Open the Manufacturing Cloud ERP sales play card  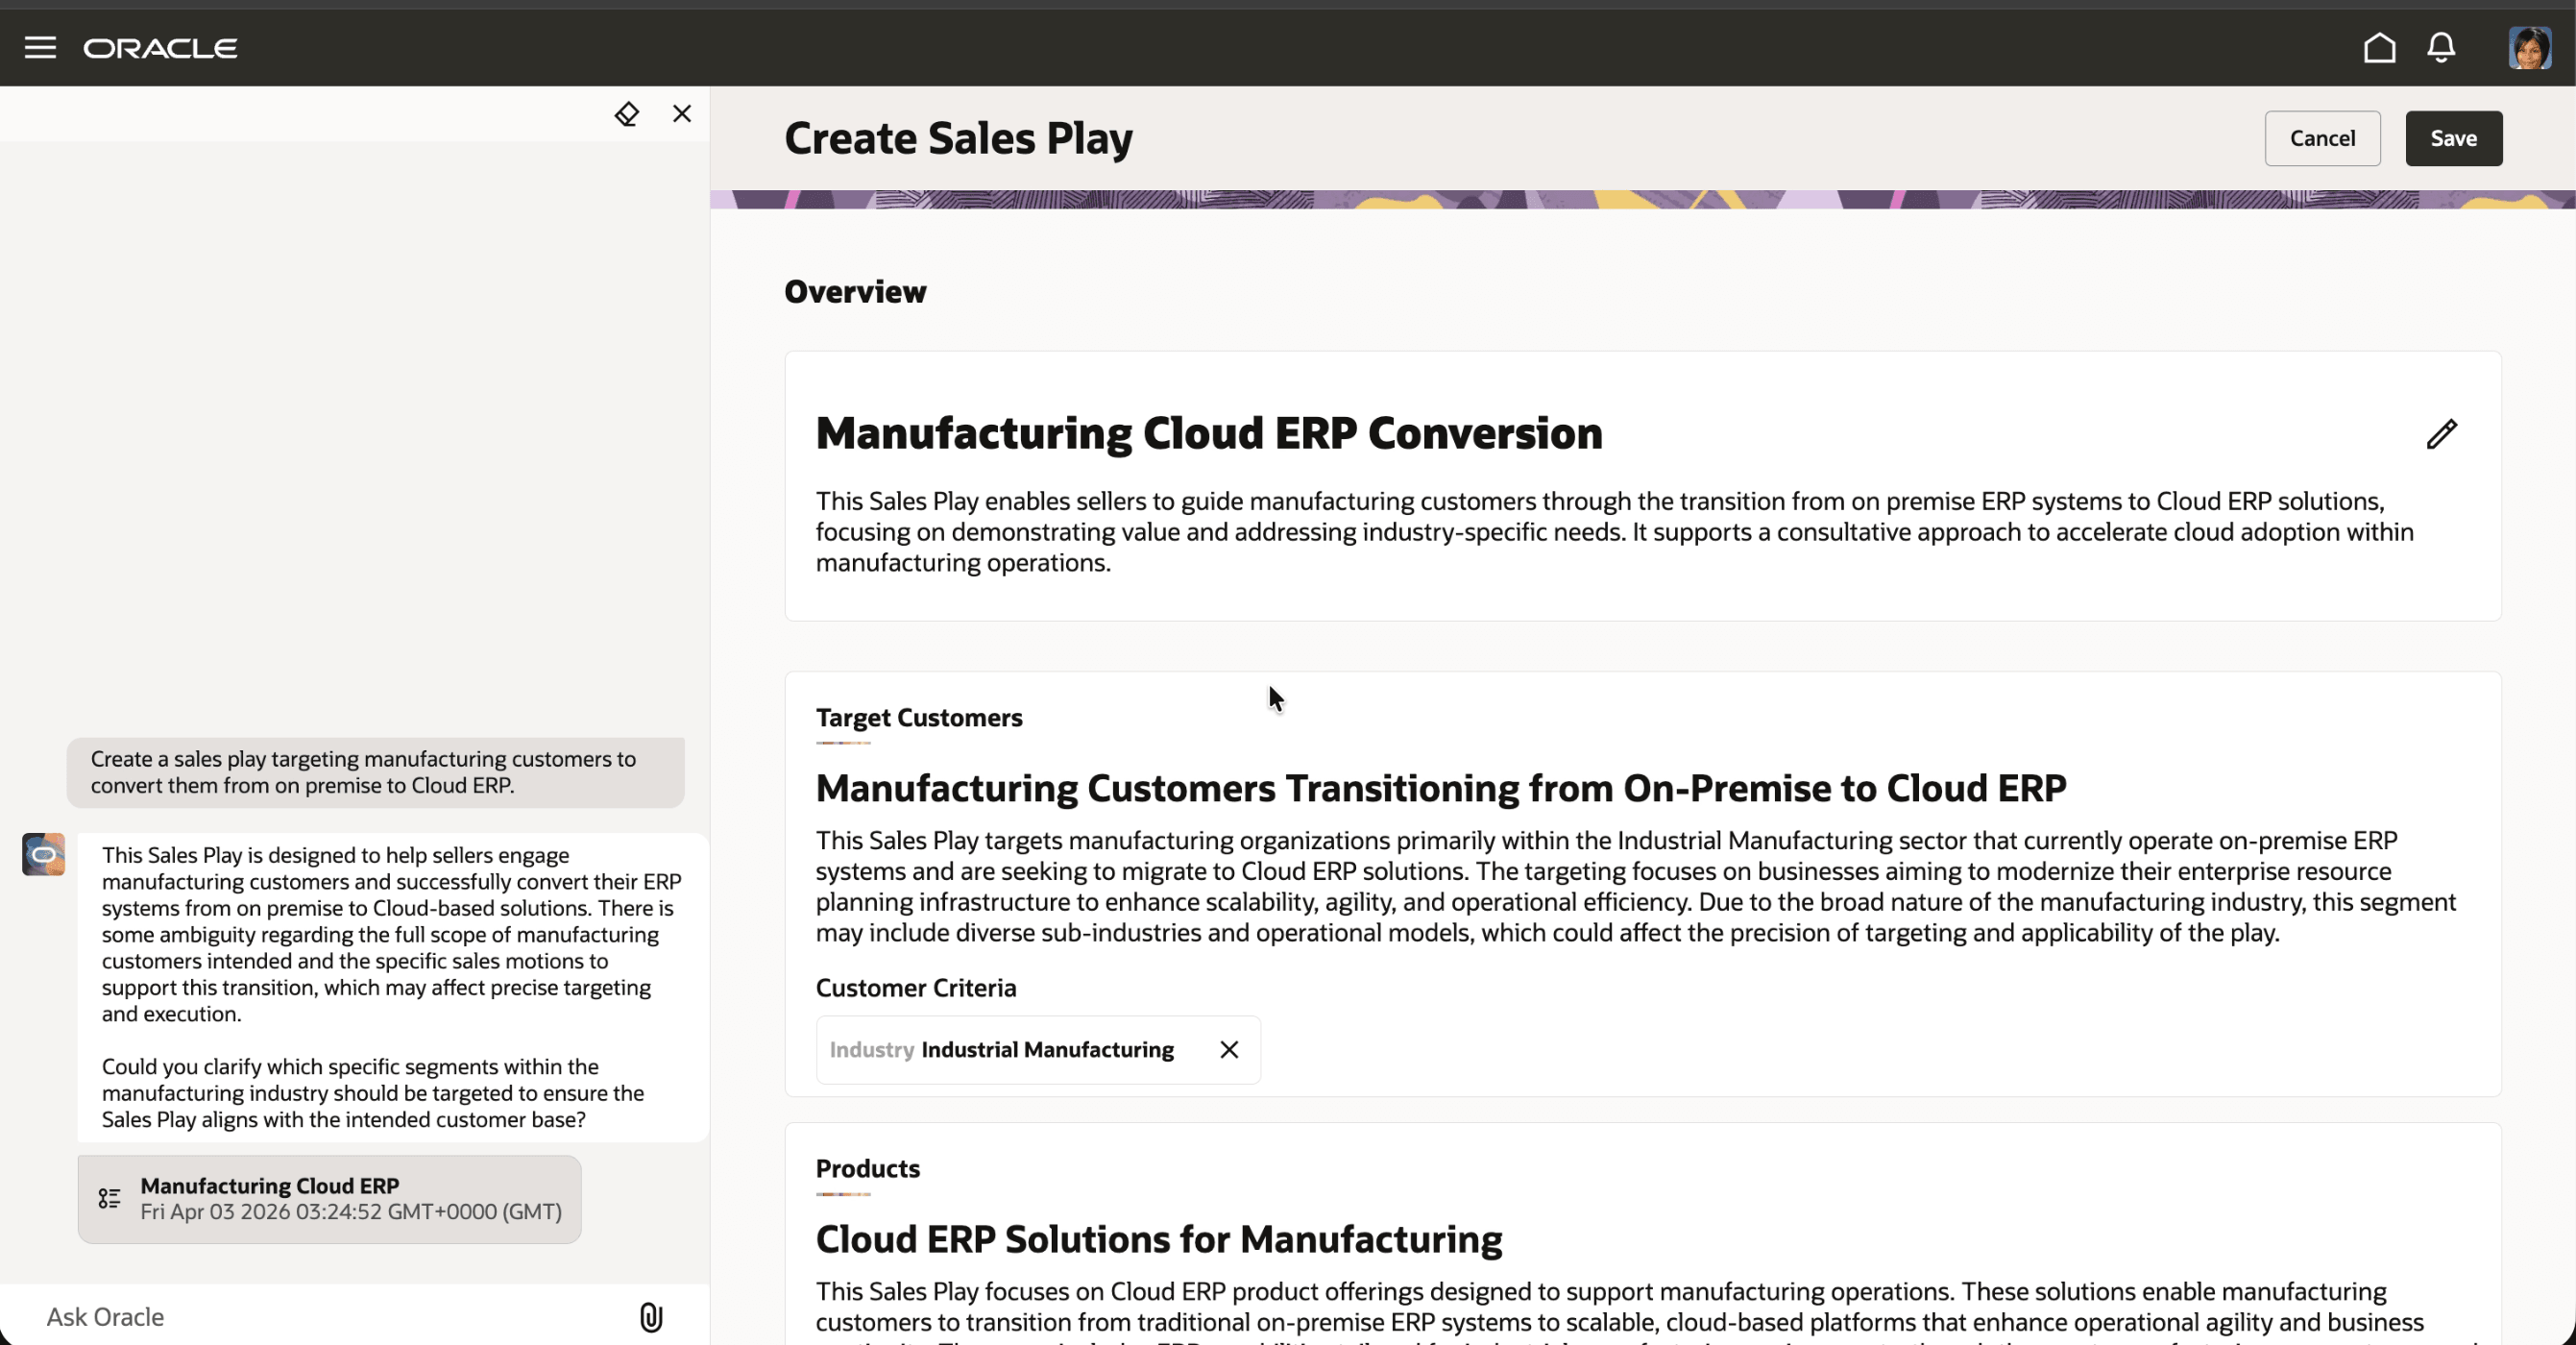click(329, 1199)
